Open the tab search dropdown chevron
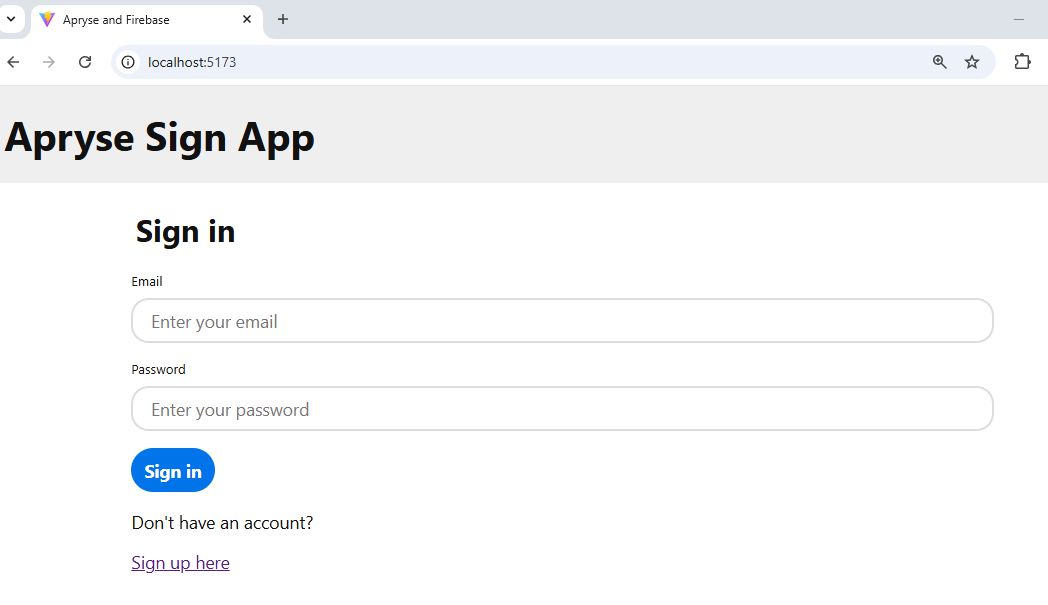This screenshot has height=605, width=1048. 11,19
